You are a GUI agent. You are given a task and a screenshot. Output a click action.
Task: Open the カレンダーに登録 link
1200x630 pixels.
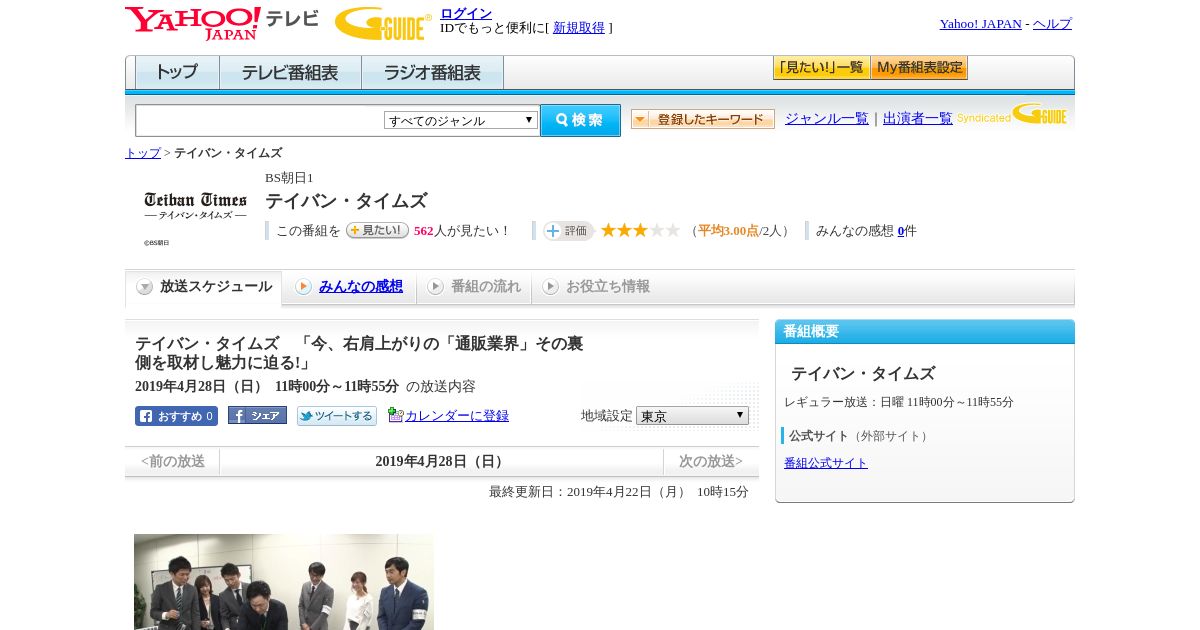[457, 416]
